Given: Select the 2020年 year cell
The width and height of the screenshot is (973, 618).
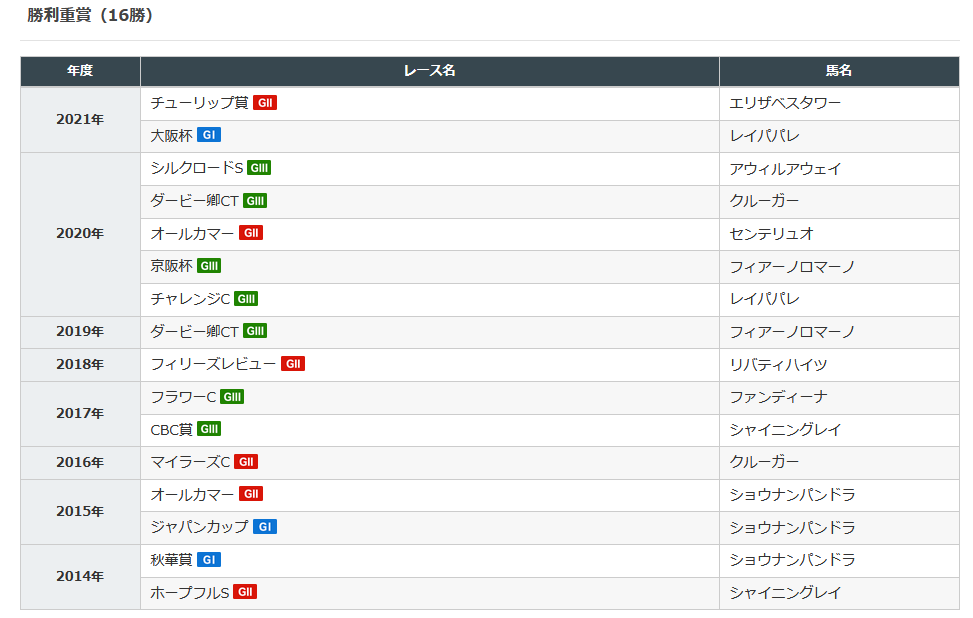Looking at the screenshot, I should coord(80,234).
